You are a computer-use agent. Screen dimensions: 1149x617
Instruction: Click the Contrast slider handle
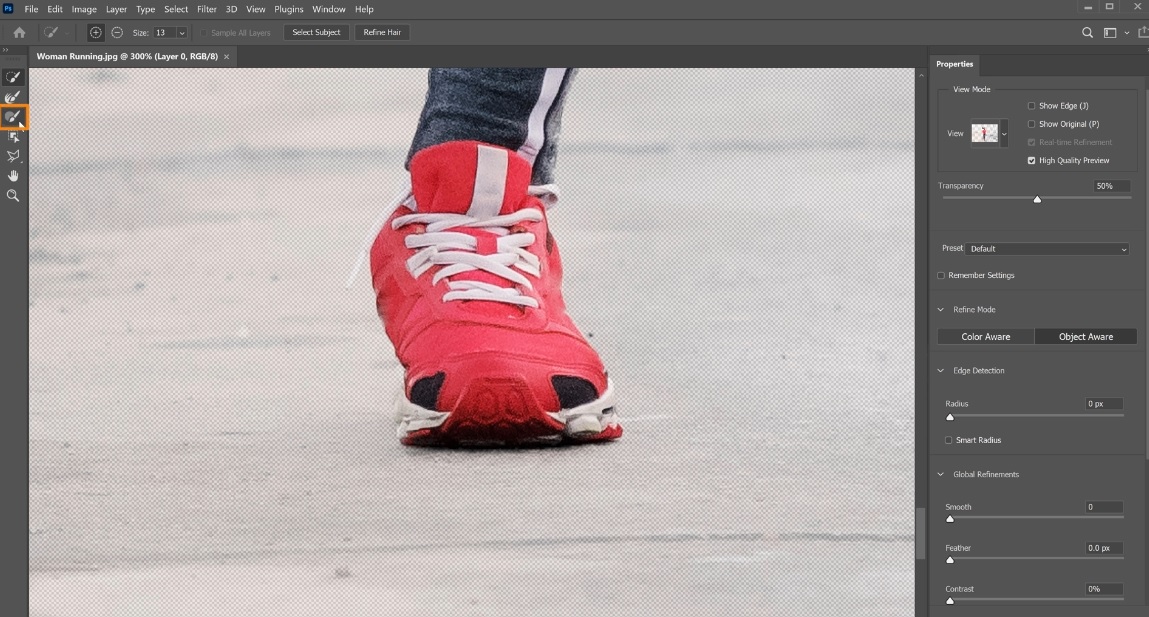point(950,601)
